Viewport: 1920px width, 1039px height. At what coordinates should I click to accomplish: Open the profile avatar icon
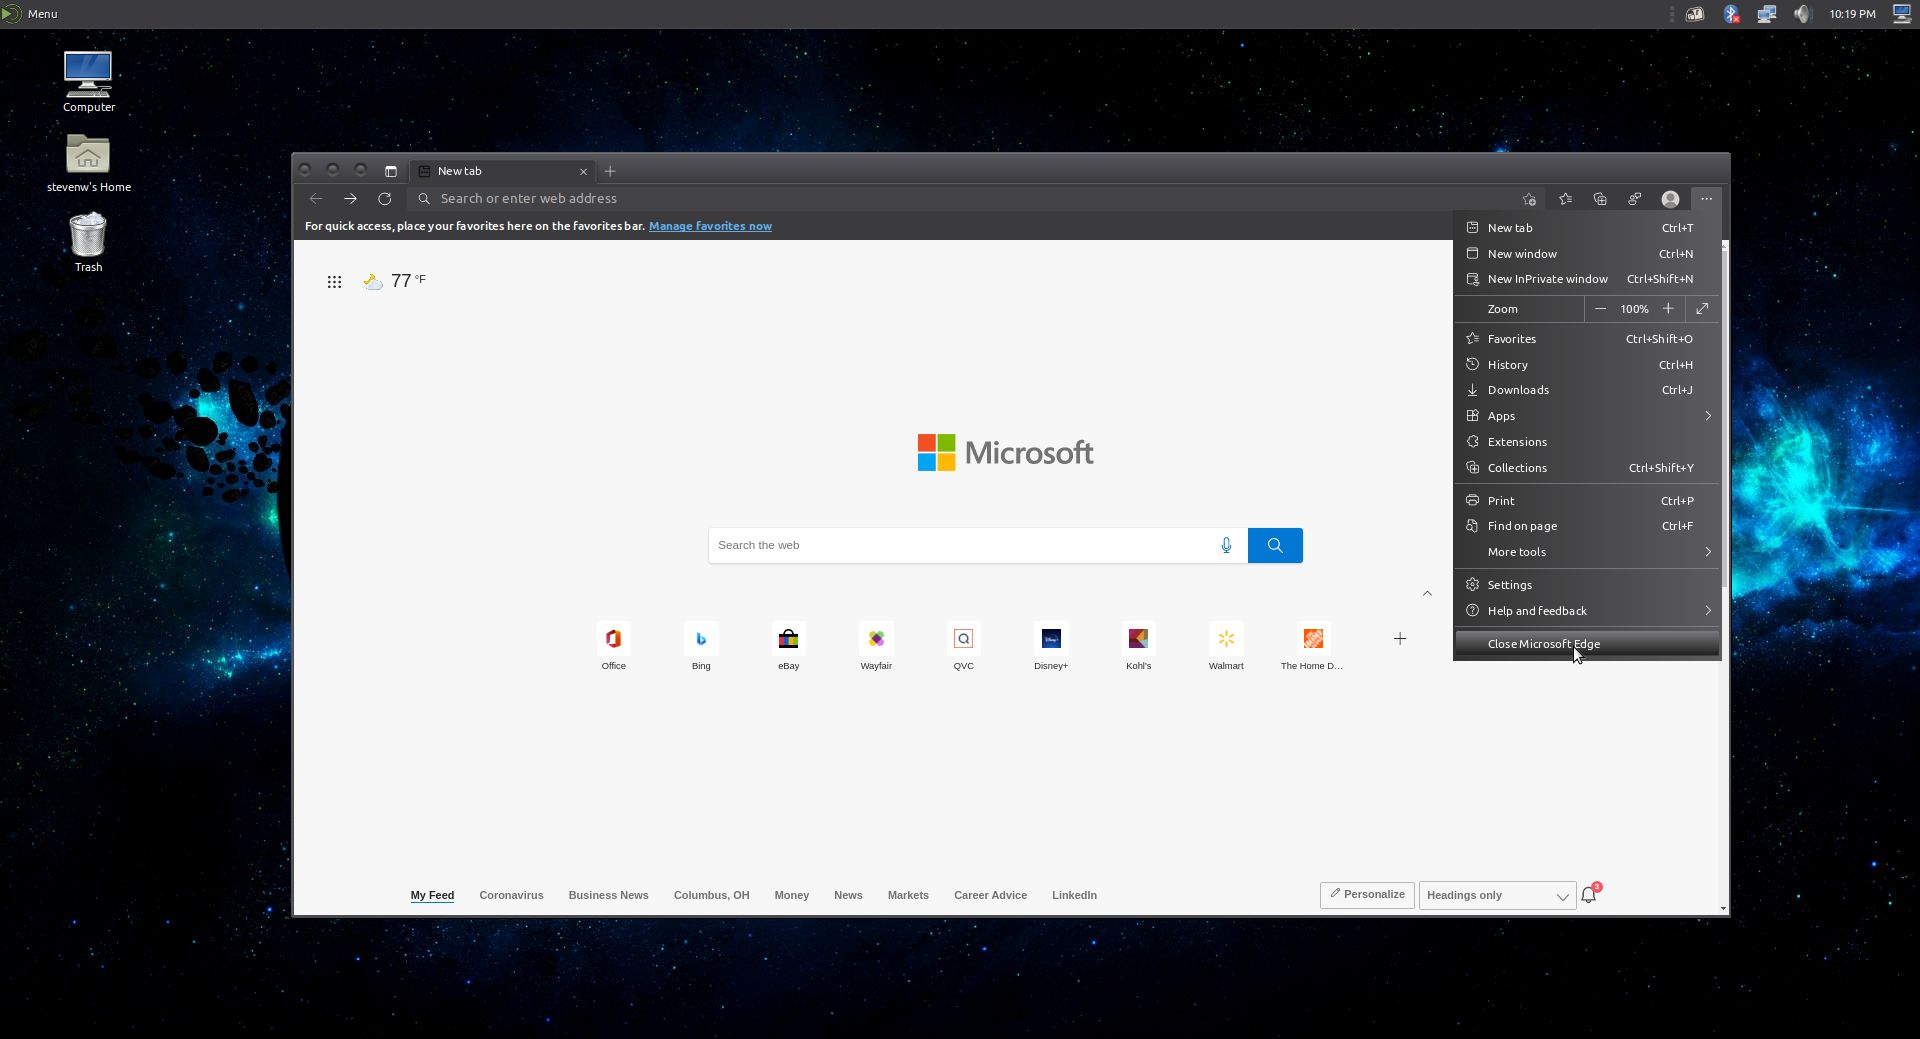click(x=1670, y=199)
